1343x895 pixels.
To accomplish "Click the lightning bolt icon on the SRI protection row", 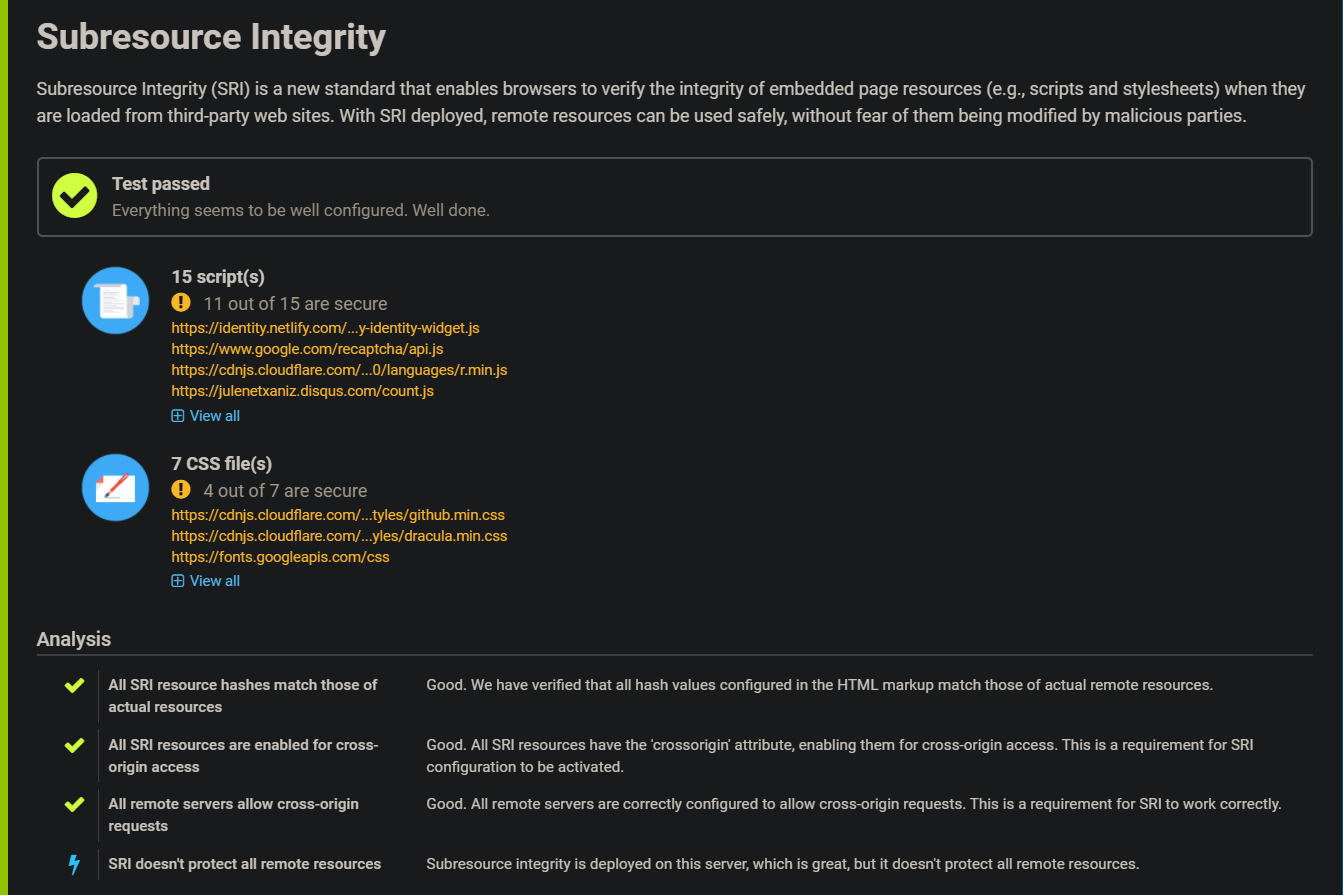I will 73,864.
